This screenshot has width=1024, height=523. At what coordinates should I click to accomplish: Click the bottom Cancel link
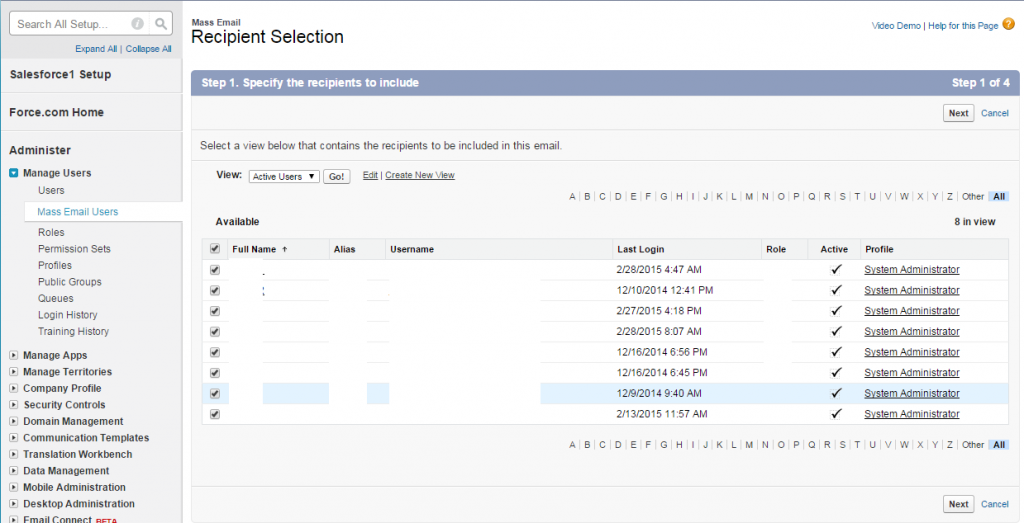coord(995,504)
